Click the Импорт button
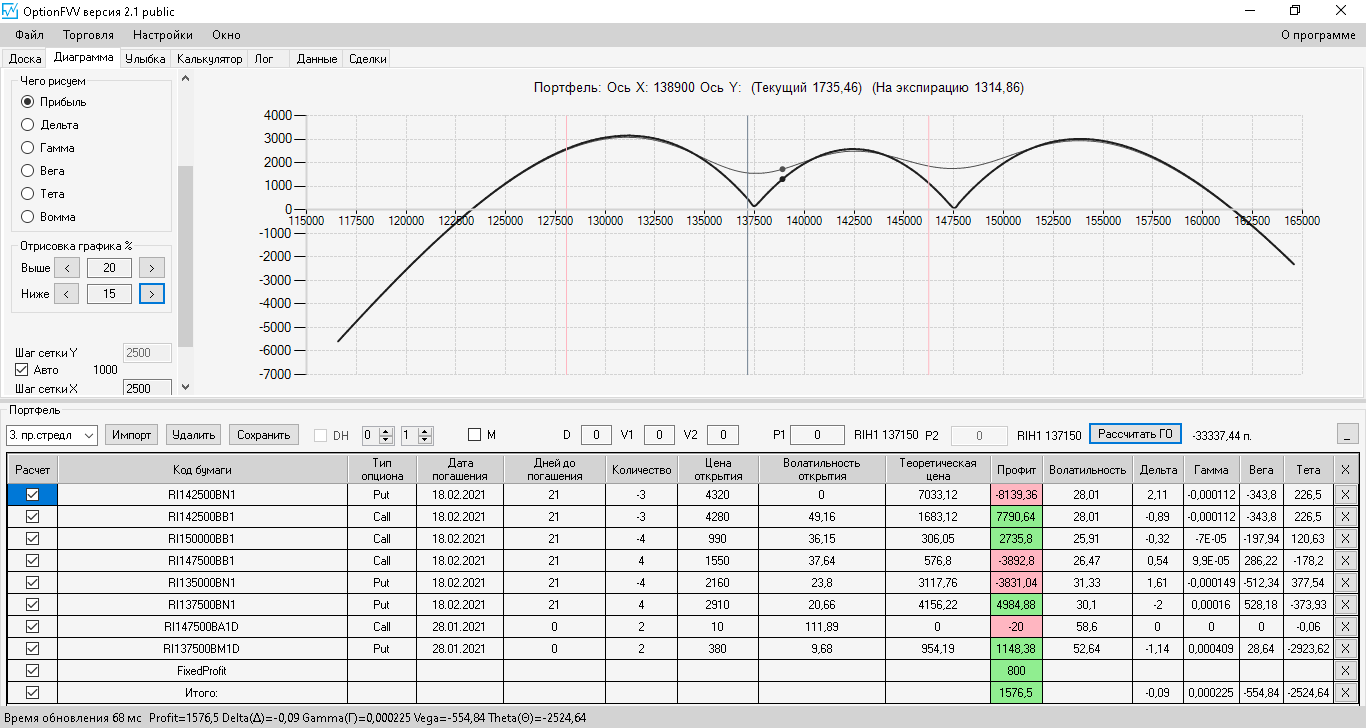The height and width of the screenshot is (728, 1366). pyautogui.click(x=131, y=435)
